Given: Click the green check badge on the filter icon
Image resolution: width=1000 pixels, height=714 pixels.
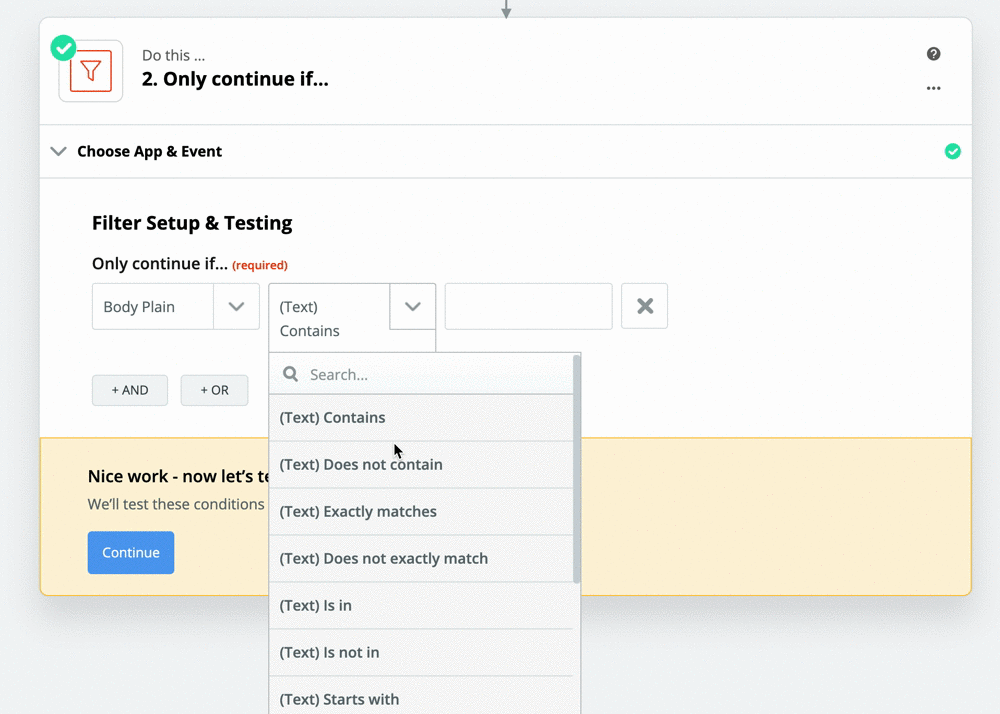Looking at the screenshot, I should (x=64, y=47).
